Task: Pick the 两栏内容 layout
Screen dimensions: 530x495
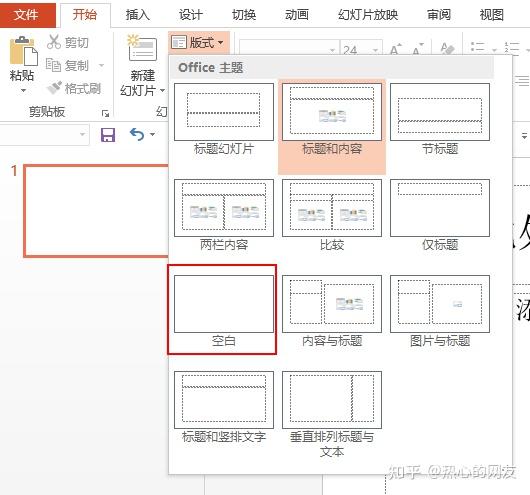Action: (x=224, y=215)
